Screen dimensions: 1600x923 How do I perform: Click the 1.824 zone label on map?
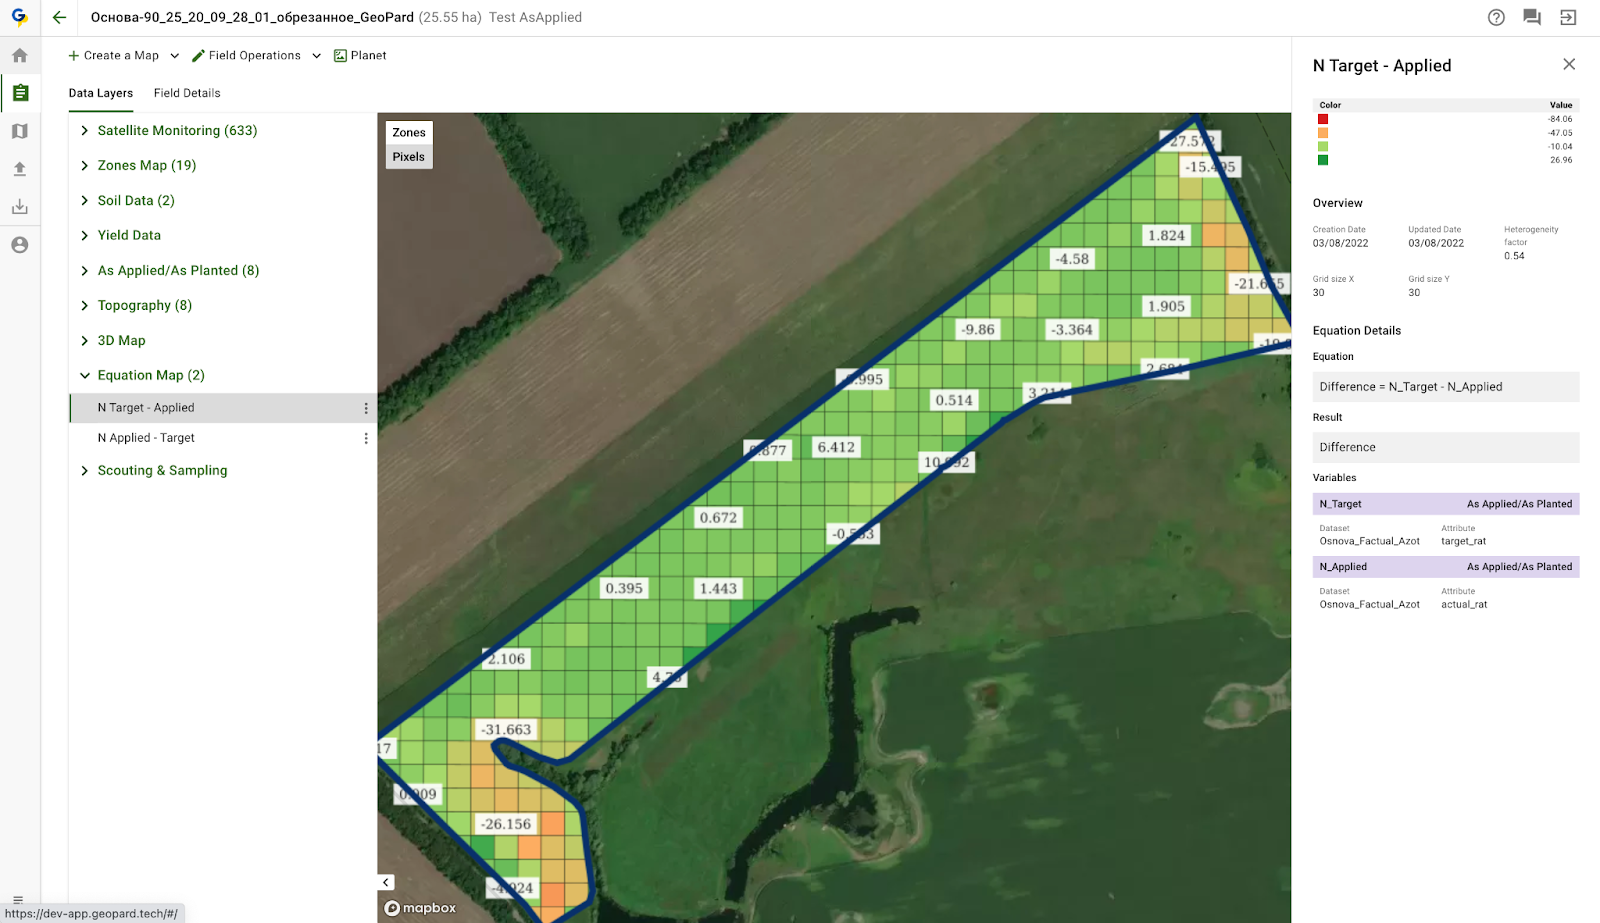[1166, 236]
